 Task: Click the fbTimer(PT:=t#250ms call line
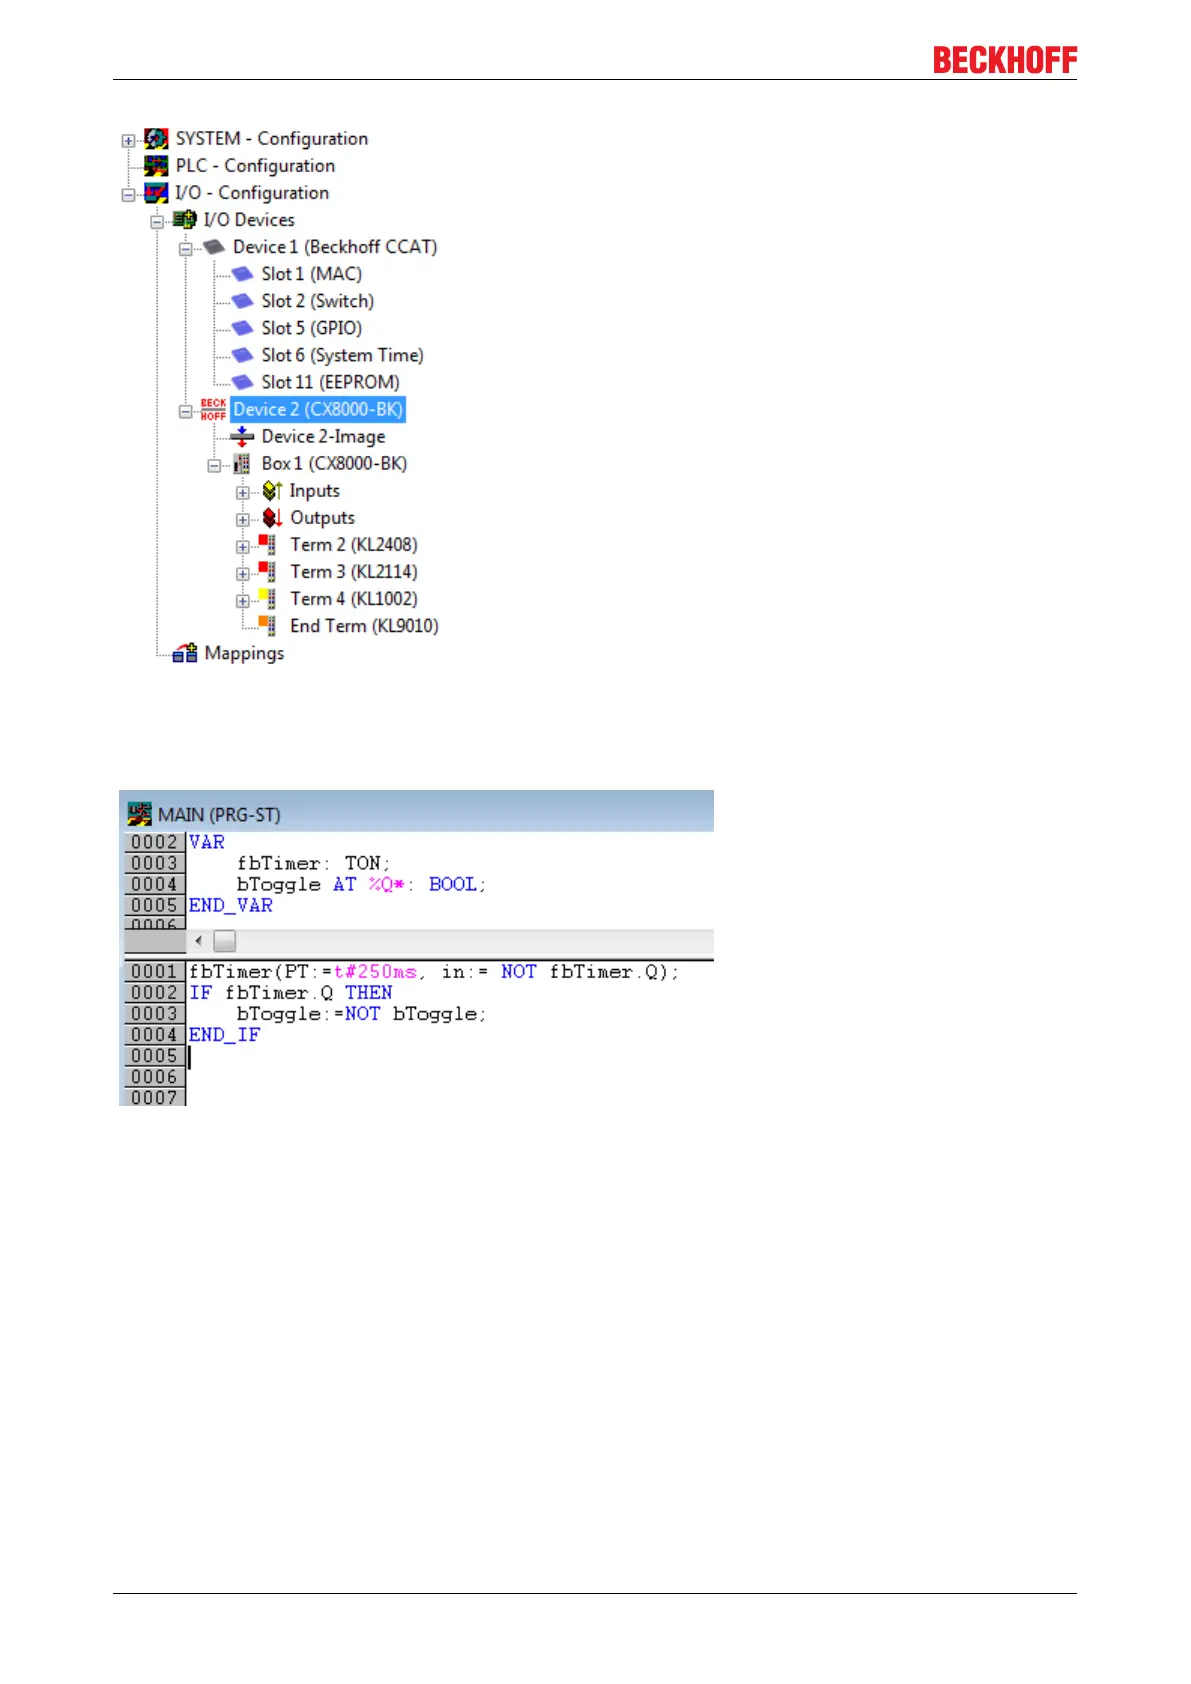(x=434, y=972)
